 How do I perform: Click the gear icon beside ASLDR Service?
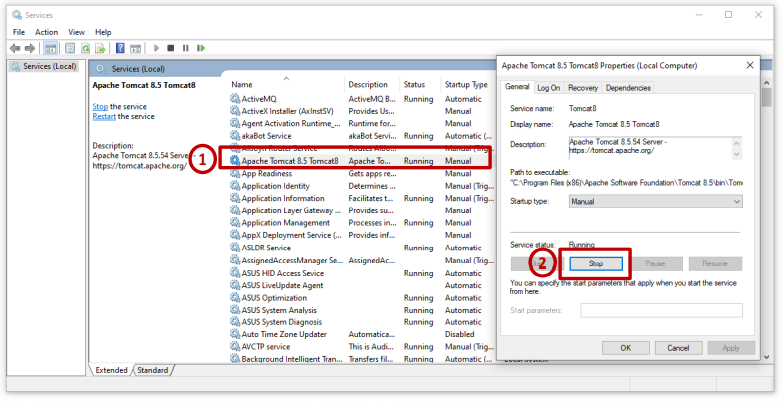235,248
